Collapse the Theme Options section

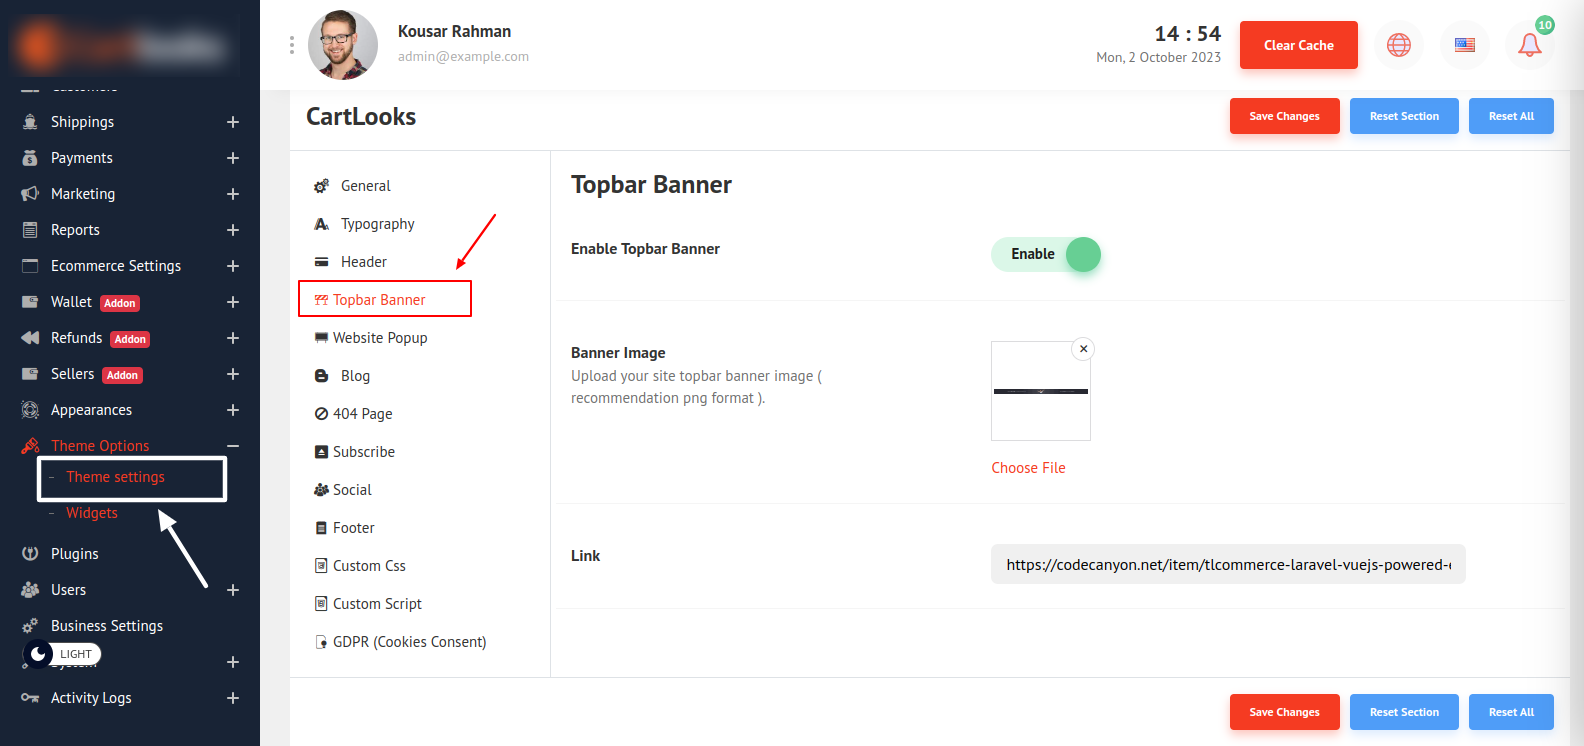tap(232, 446)
